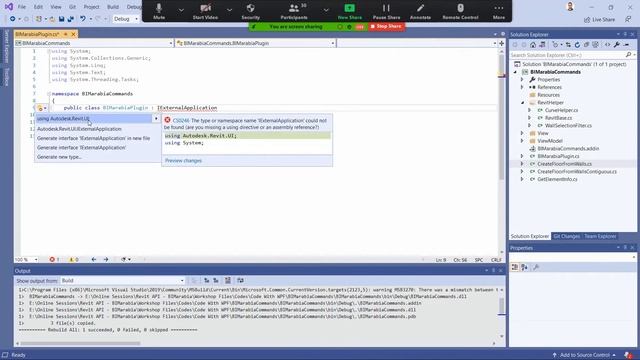Viewport: 640px width, 360px height.
Task: Select GetElementInfo.cs file
Action: 557,179
